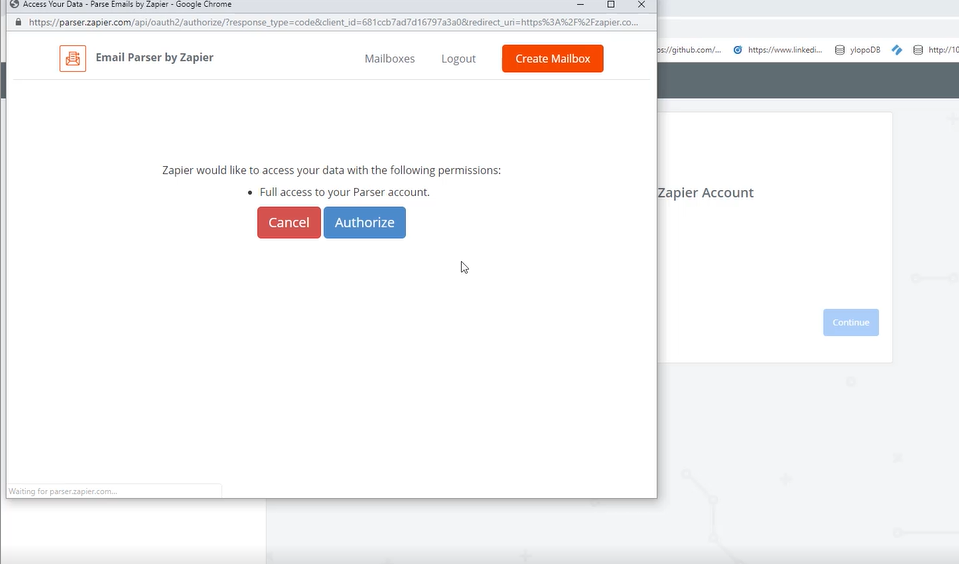959x564 pixels.
Task: Click the Email Parser envelope logo icon
Action: pyautogui.click(x=72, y=58)
